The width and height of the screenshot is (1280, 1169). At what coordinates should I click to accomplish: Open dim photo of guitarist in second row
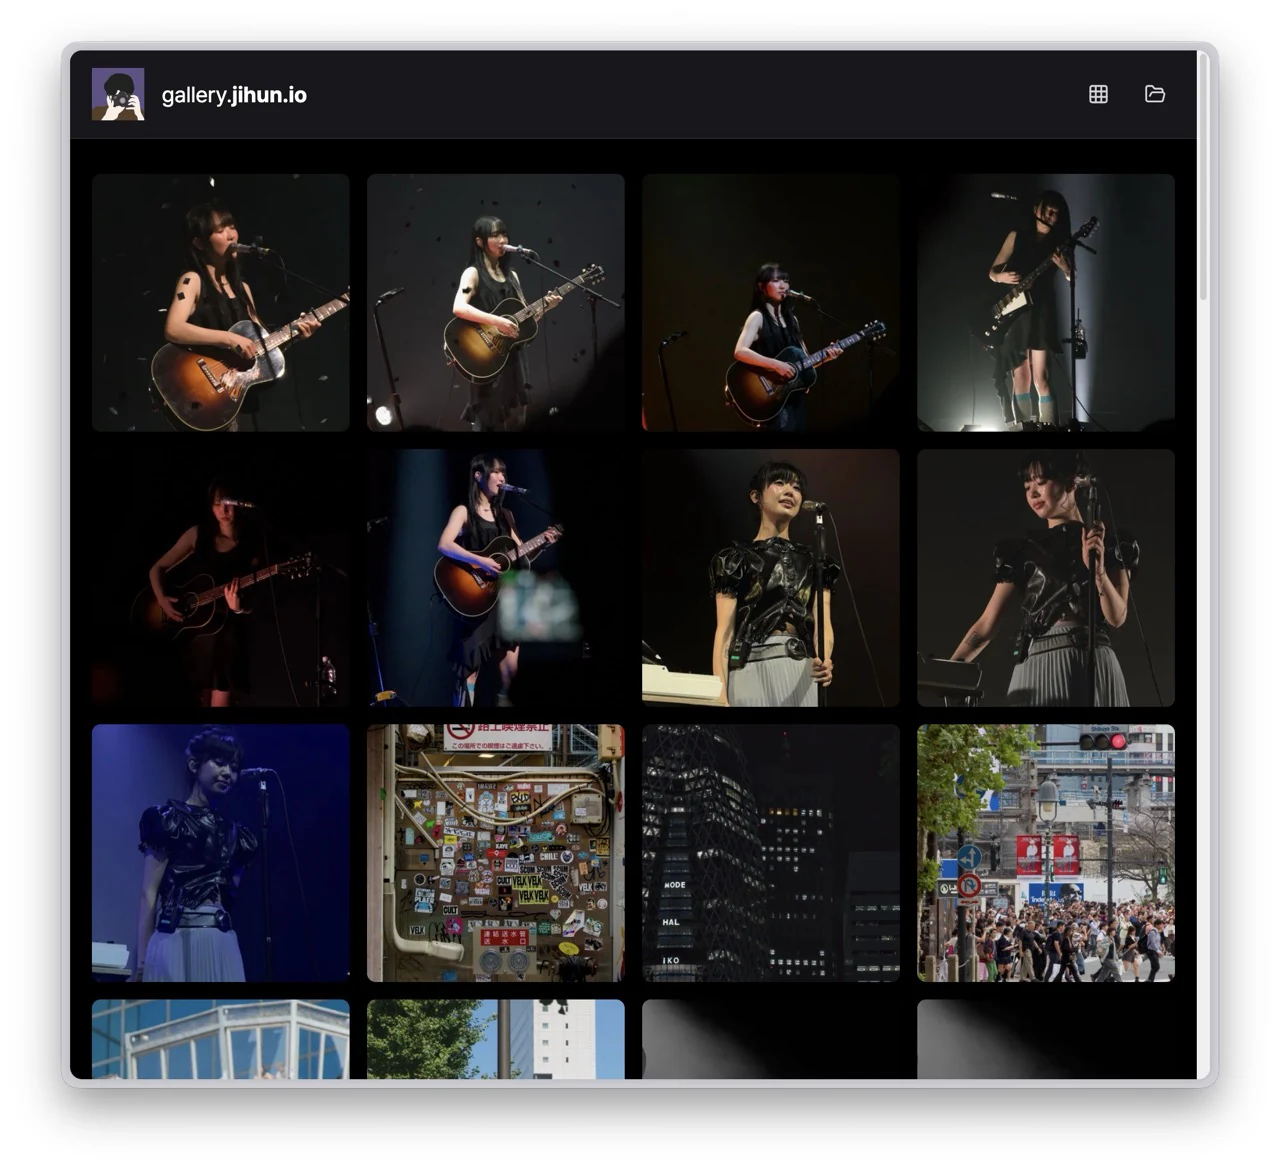pos(221,578)
